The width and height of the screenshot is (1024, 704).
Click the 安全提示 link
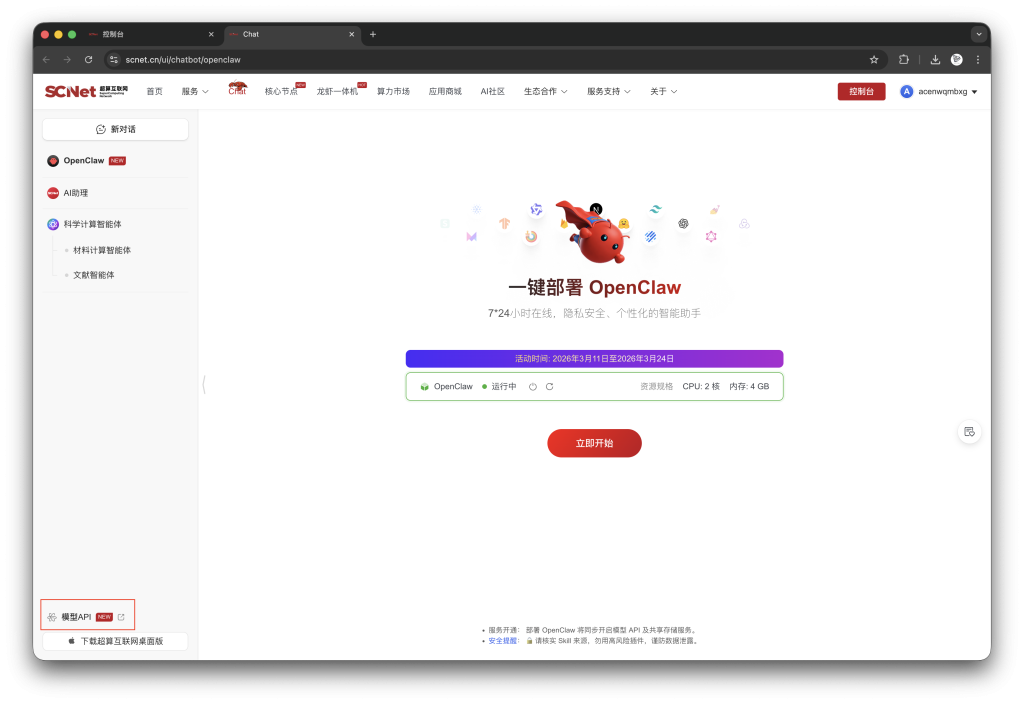click(502, 640)
